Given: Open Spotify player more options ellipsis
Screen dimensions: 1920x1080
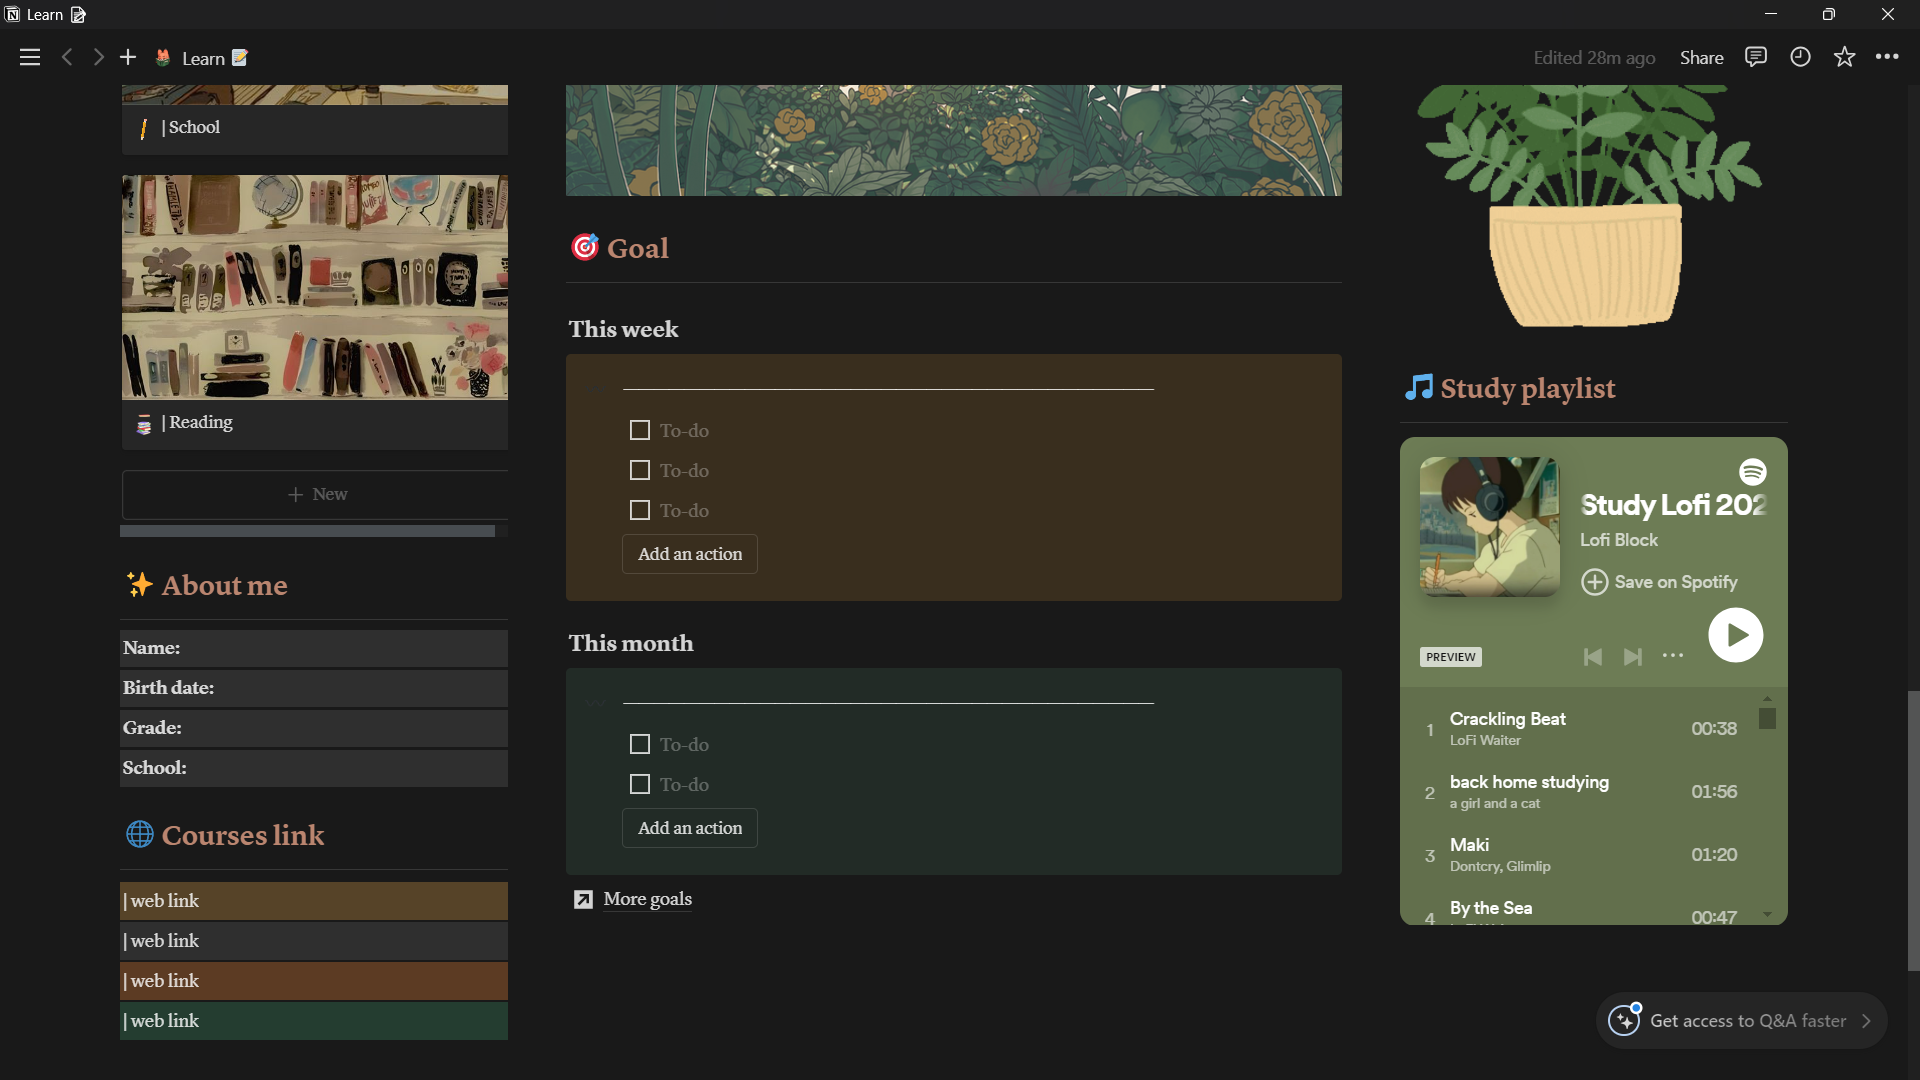Looking at the screenshot, I should coord(1673,656).
